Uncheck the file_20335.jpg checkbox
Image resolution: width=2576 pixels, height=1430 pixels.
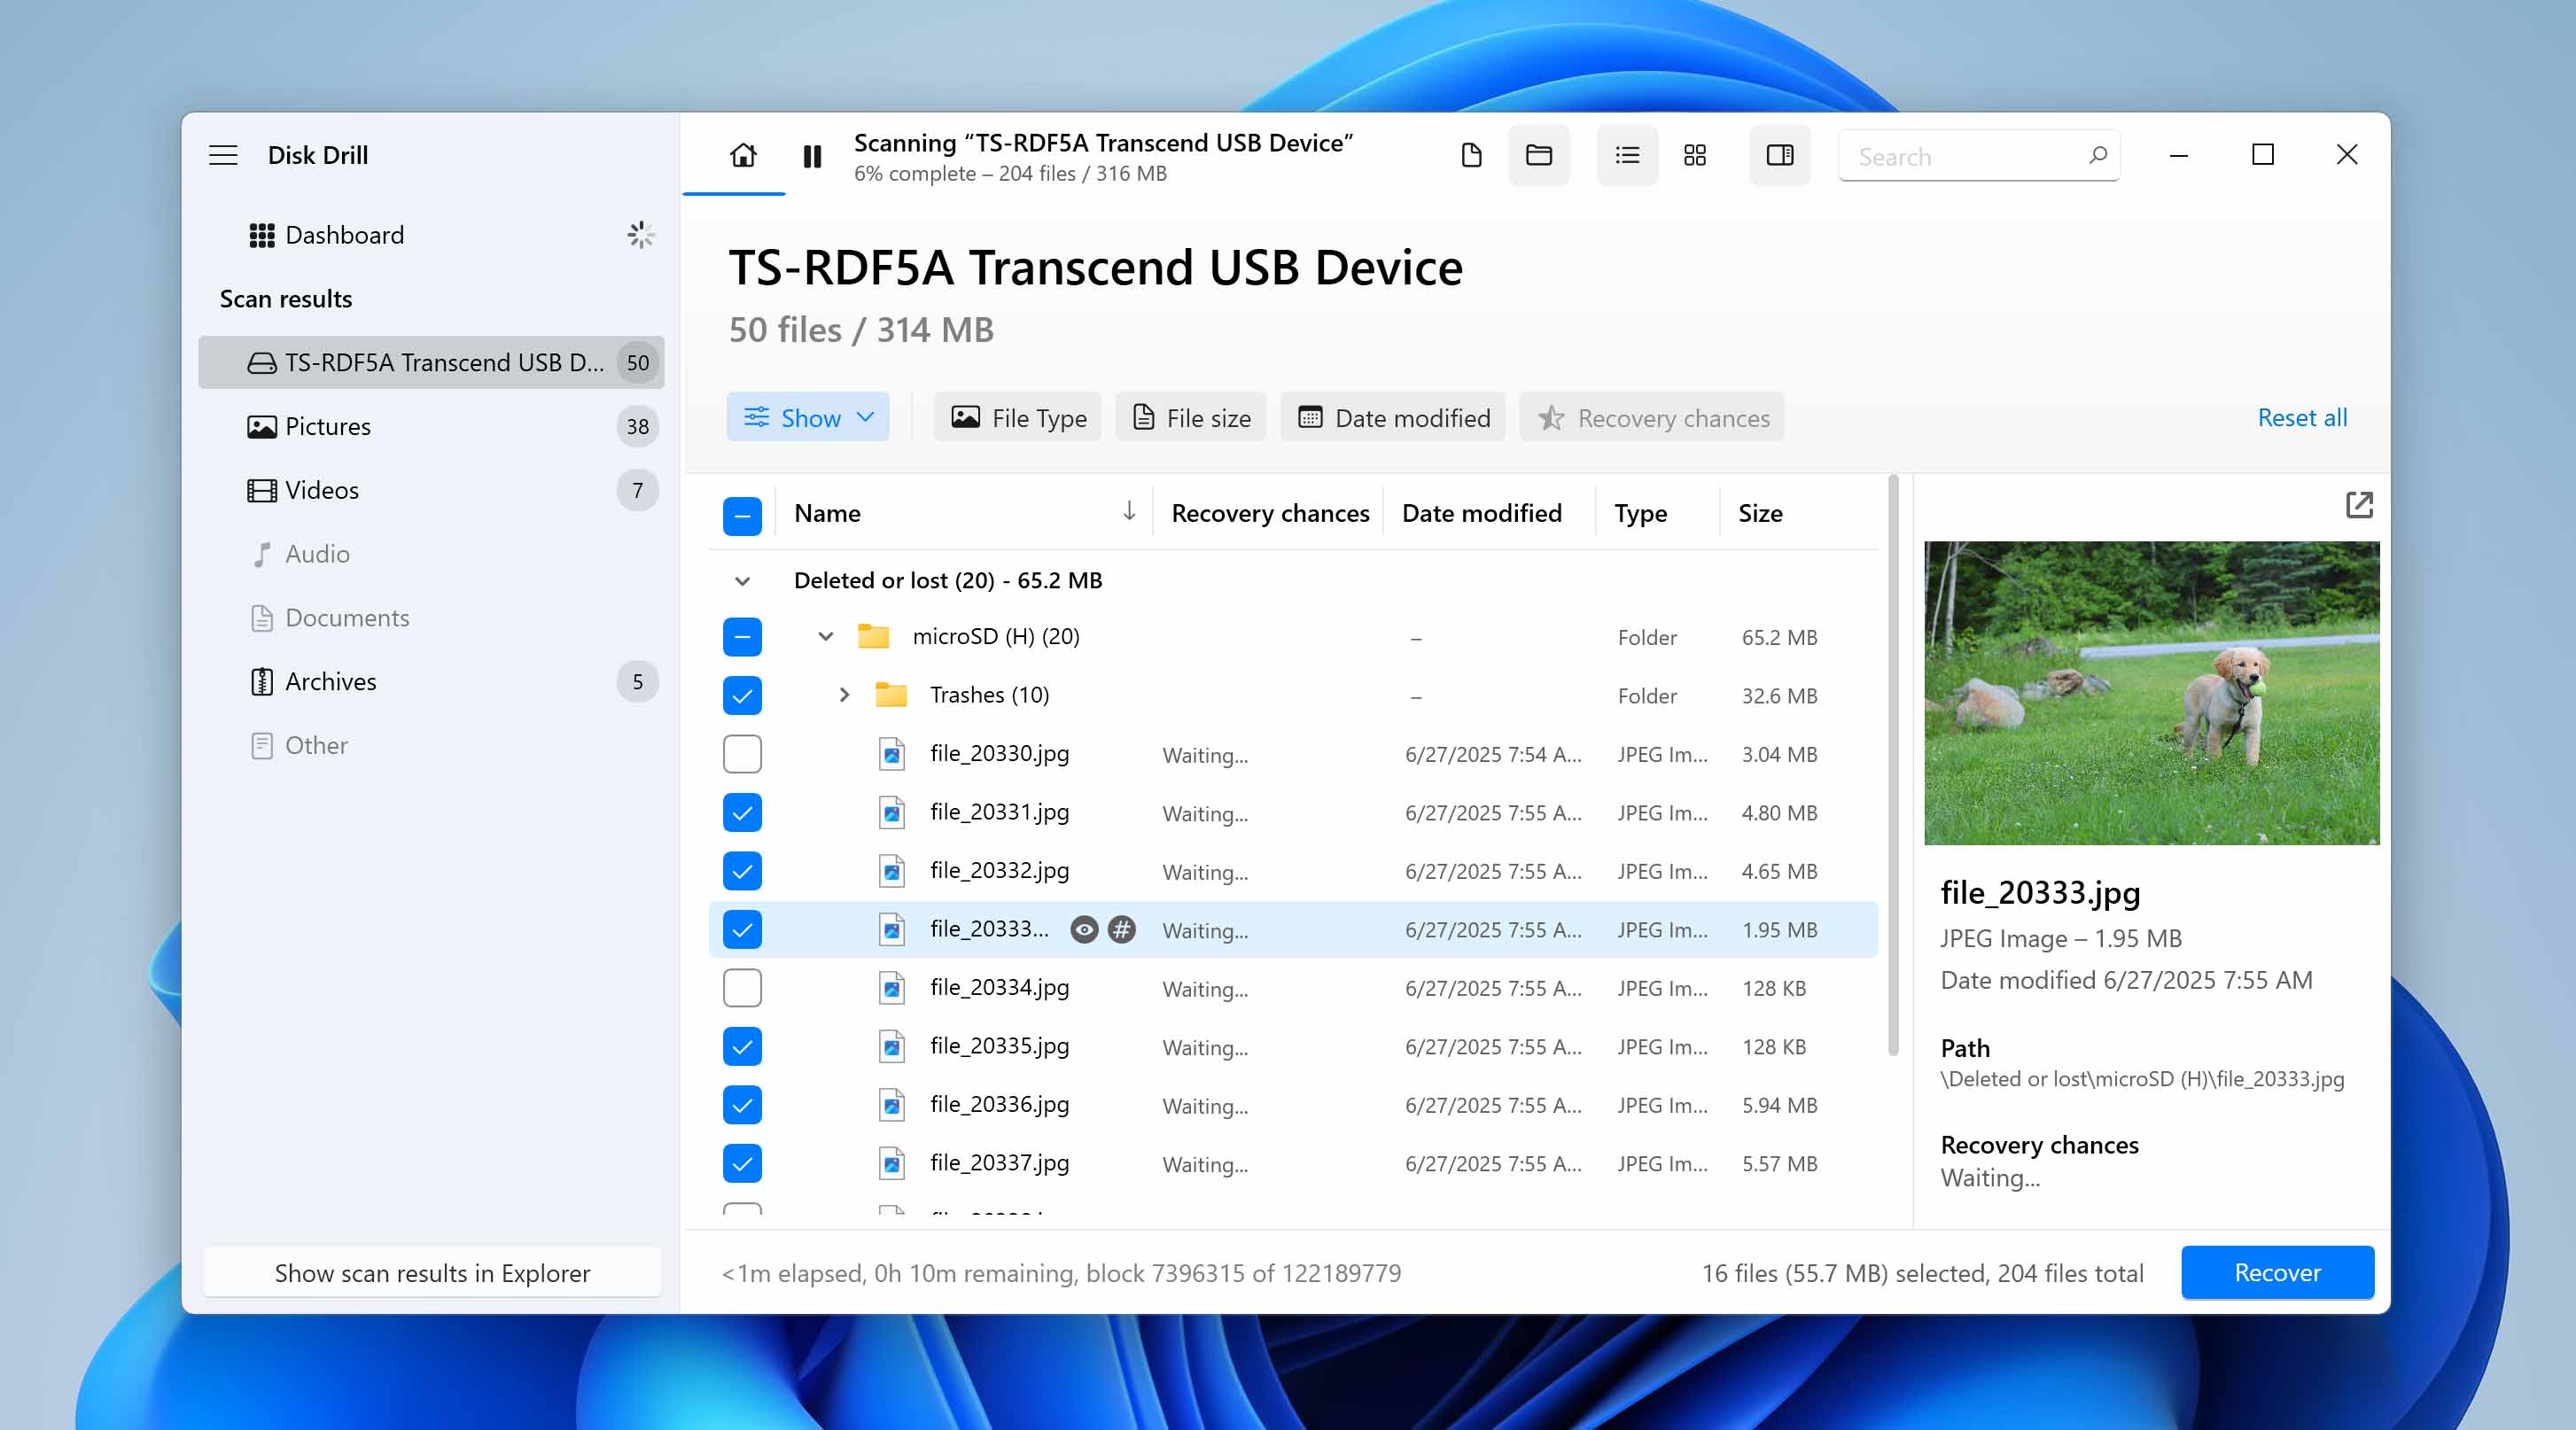742,1046
